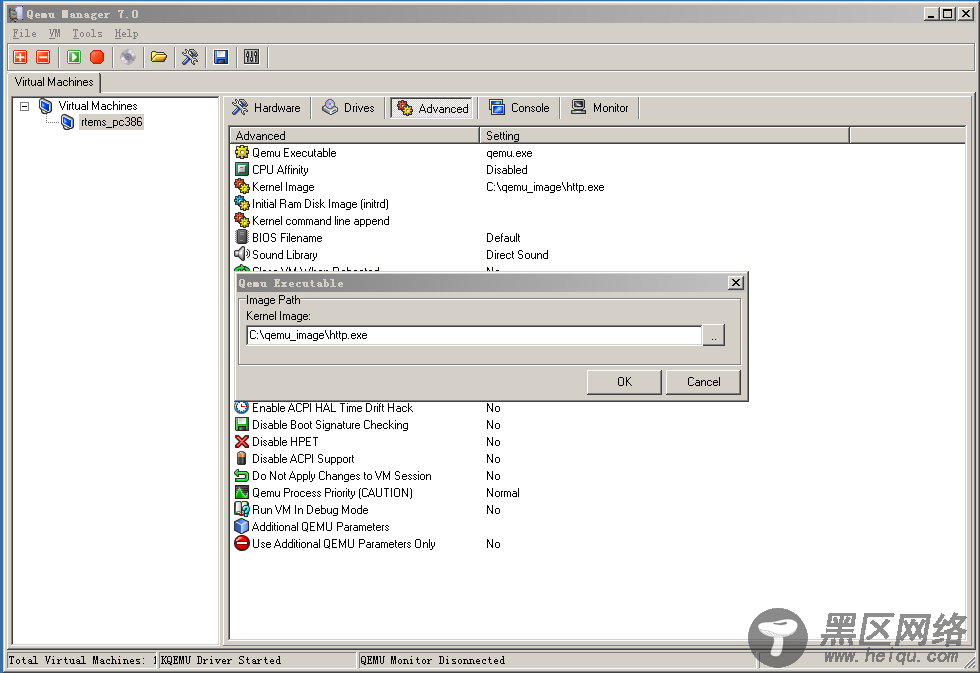
Task: Click the Direct Sound setting value
Action: pos(517,255)
